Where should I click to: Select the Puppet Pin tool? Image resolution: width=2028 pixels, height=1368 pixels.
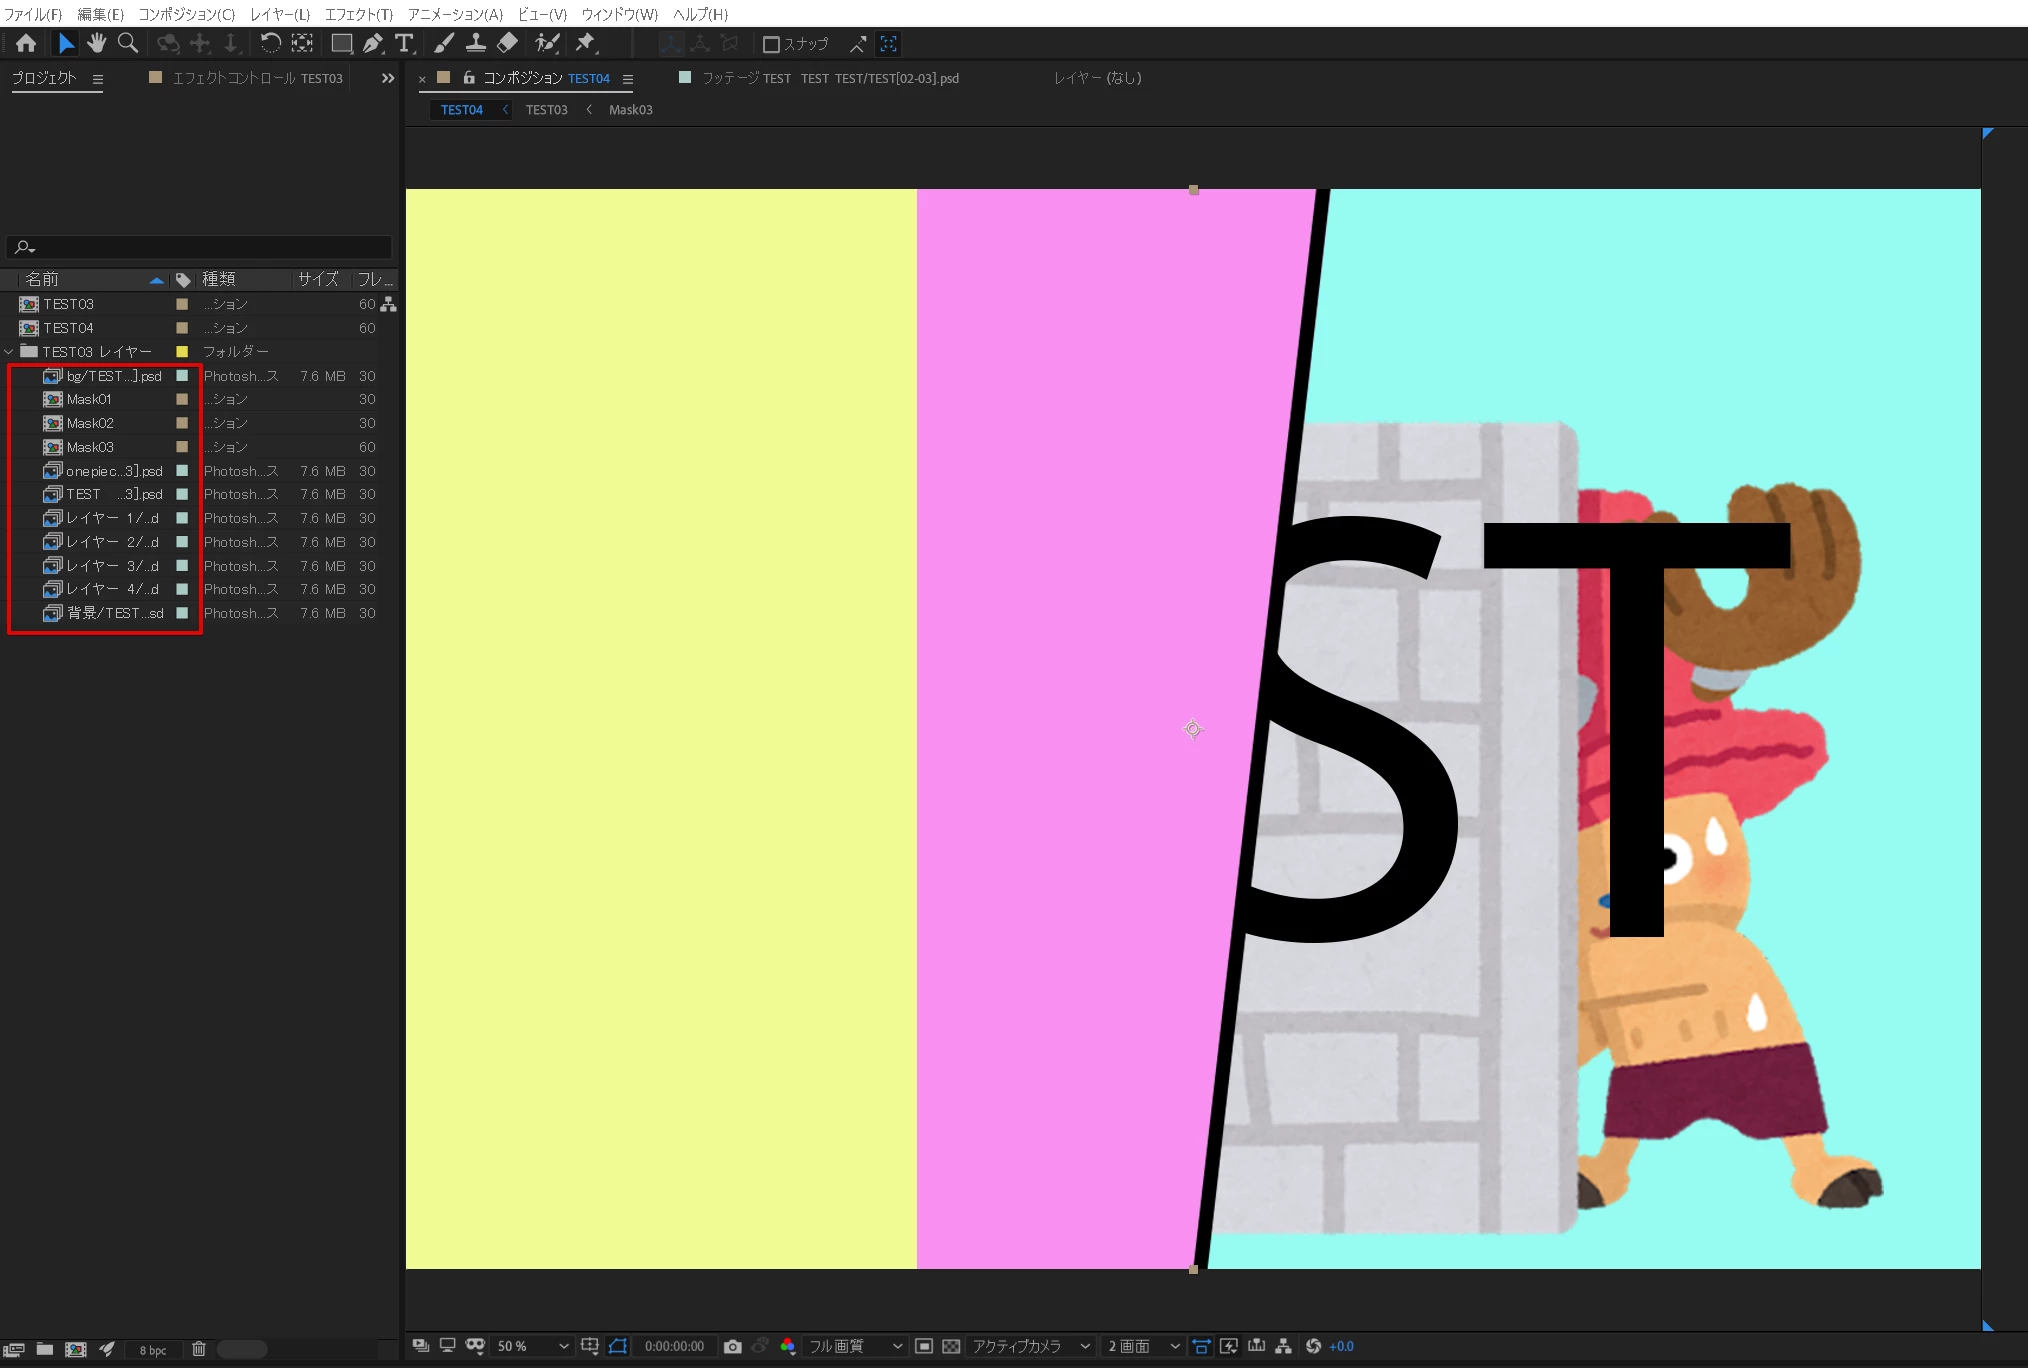tap(586, 43)
